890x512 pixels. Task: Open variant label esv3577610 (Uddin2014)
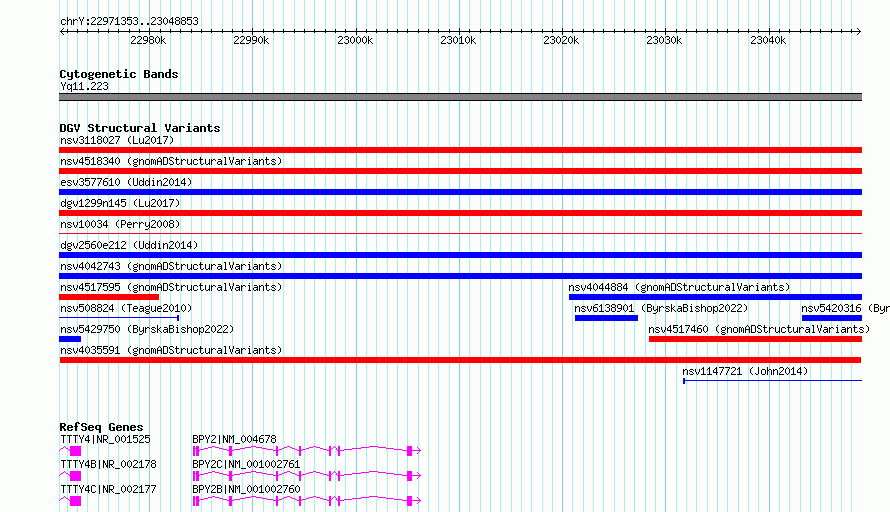126,182
